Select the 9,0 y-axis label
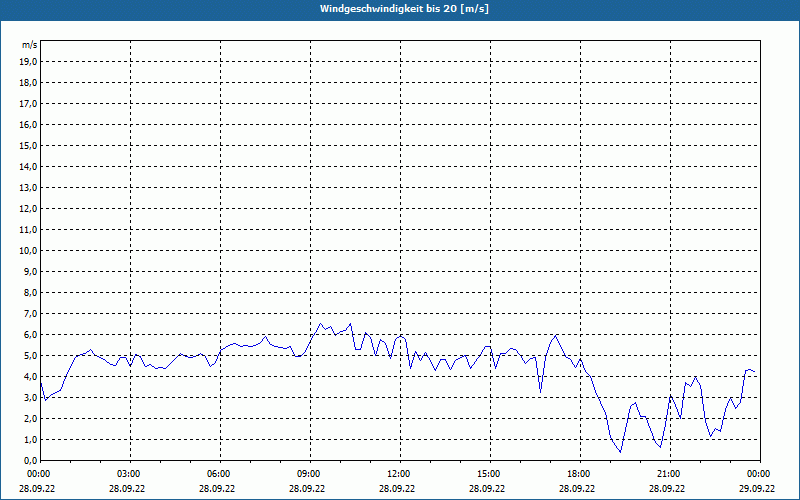800x500 pixels. pos(30,271)
